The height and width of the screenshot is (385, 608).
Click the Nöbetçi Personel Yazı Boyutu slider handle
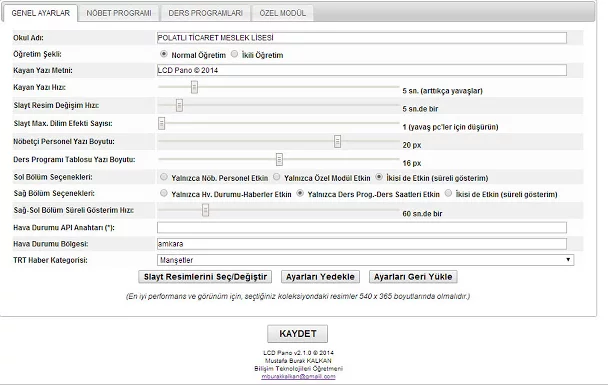[337, 142]
